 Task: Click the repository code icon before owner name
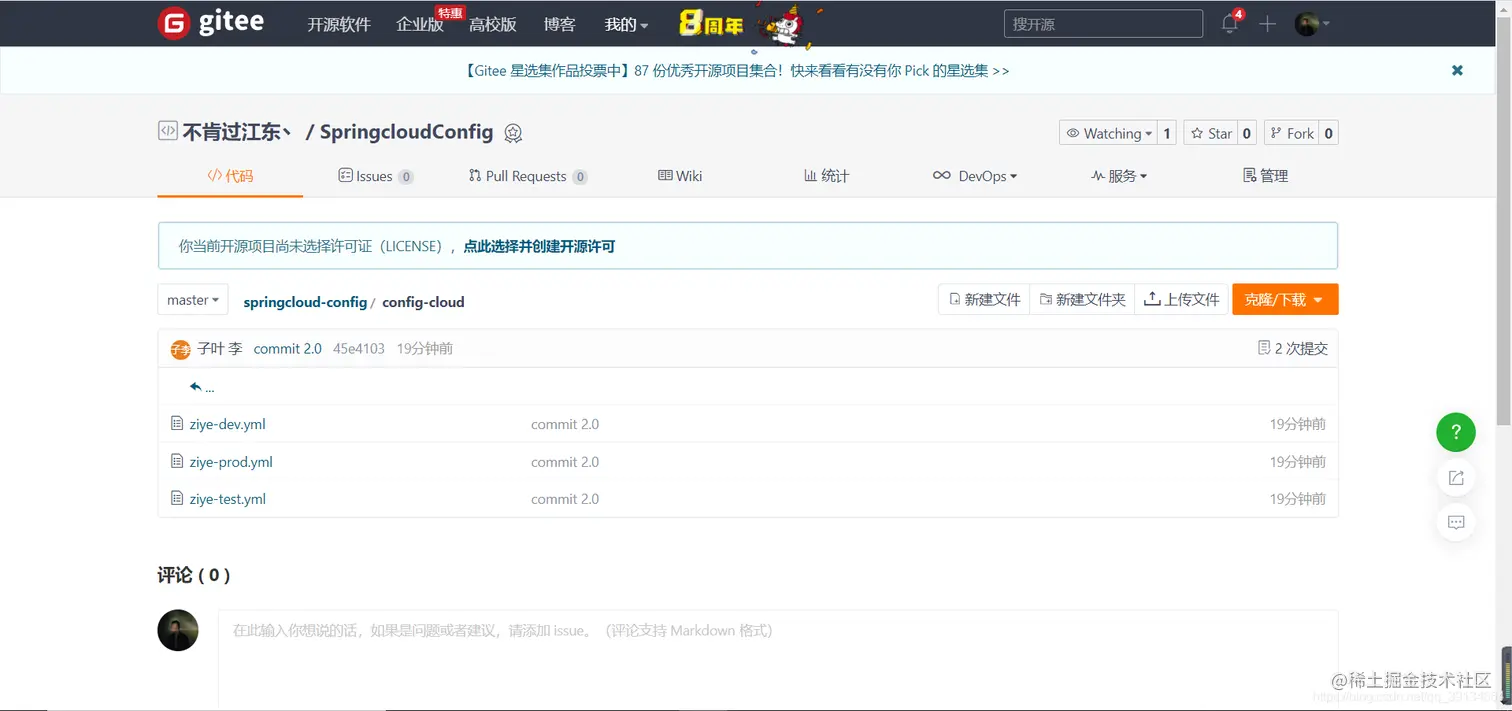(168, 131)
